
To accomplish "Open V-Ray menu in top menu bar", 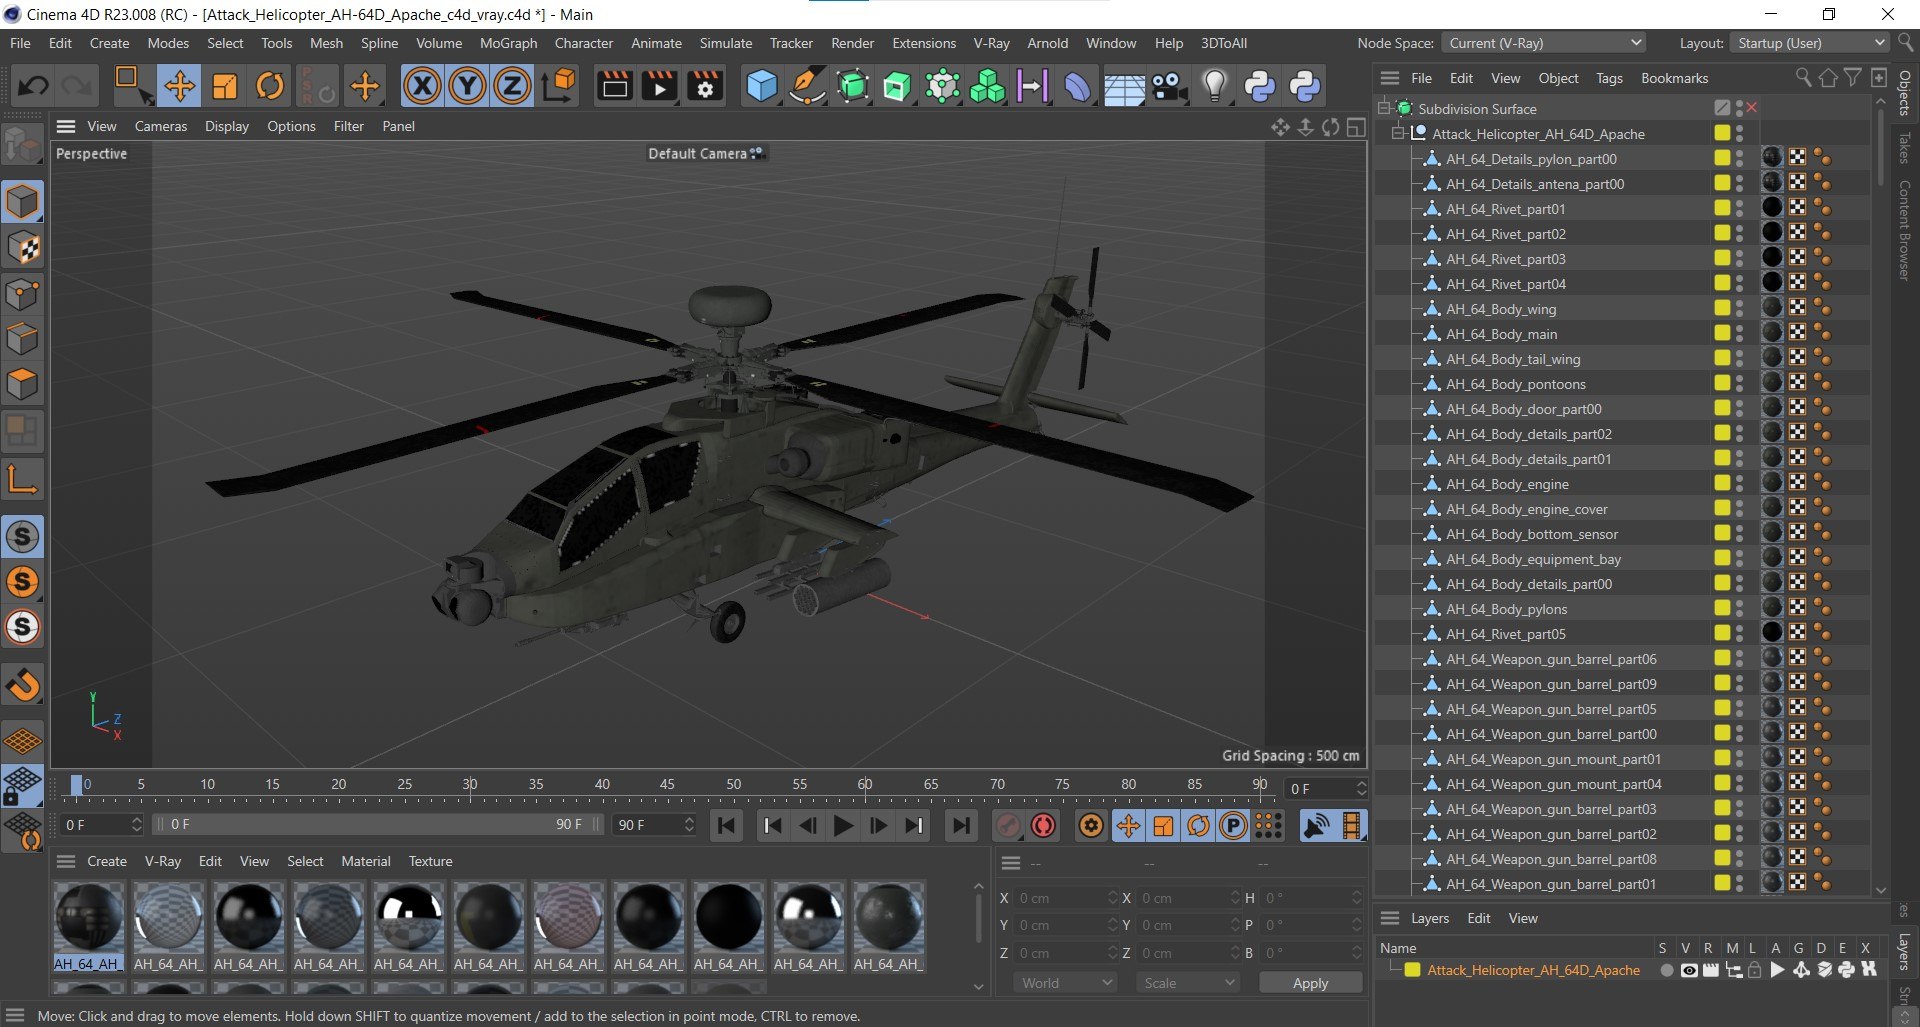I will click(x=990, y=43).
